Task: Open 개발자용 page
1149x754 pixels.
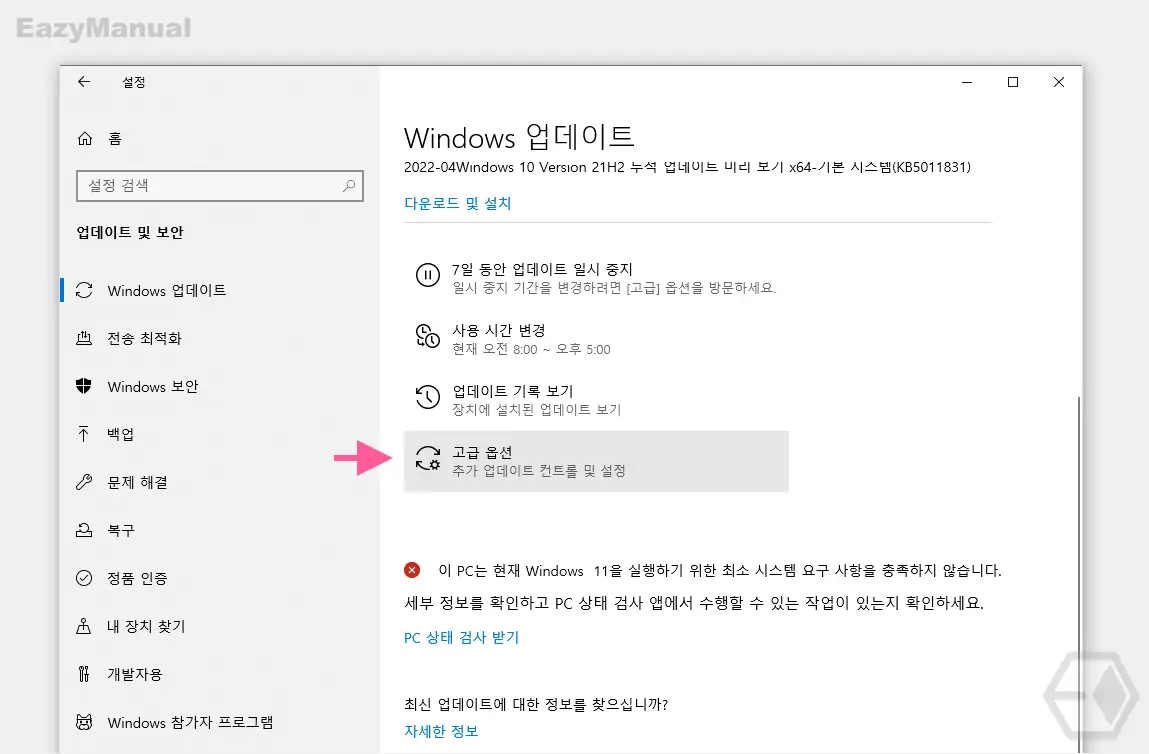Action: 219,674
